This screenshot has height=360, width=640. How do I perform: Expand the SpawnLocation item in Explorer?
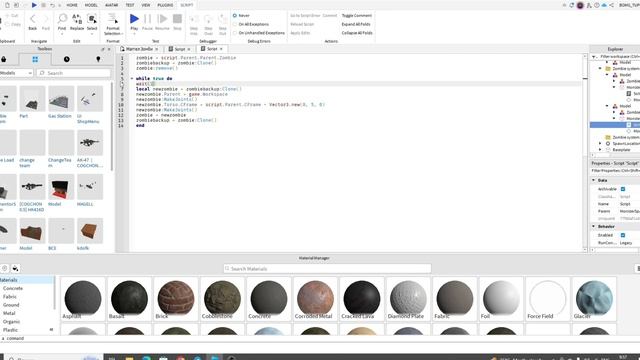(x=600, y=144)
